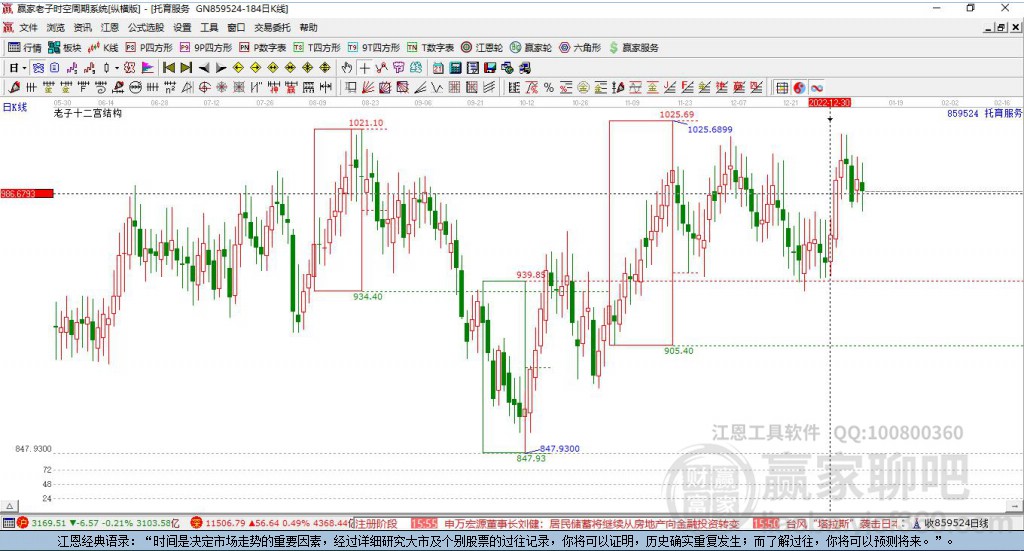The height and width of the screenshot is (551, 1024).
Task: Open the 交易委托 menu
Action: pos(272,27)
